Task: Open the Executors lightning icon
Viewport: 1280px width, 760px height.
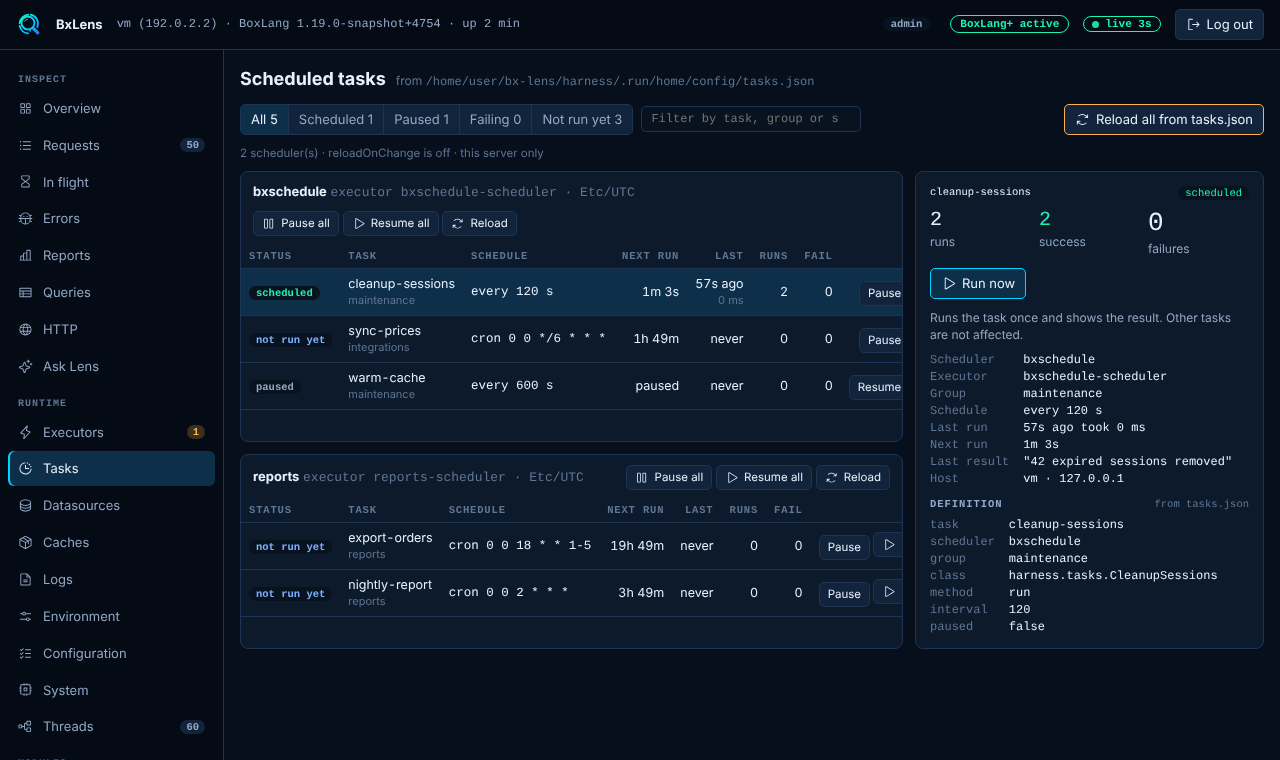Action: (x=25, y=432)
